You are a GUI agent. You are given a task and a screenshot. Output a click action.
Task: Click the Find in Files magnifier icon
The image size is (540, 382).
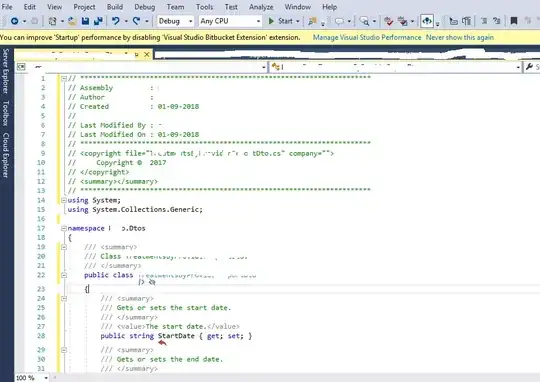pos(364,21)
